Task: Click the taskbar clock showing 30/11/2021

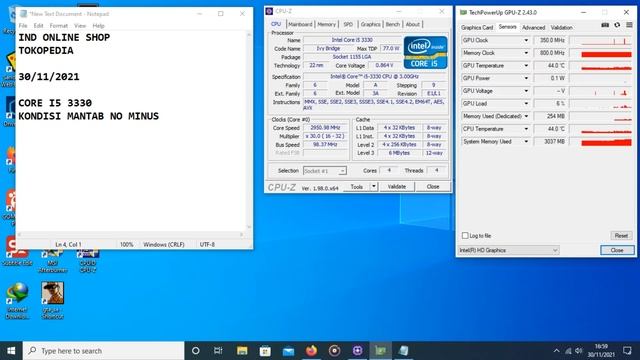Action: click(x=601, y=351)
